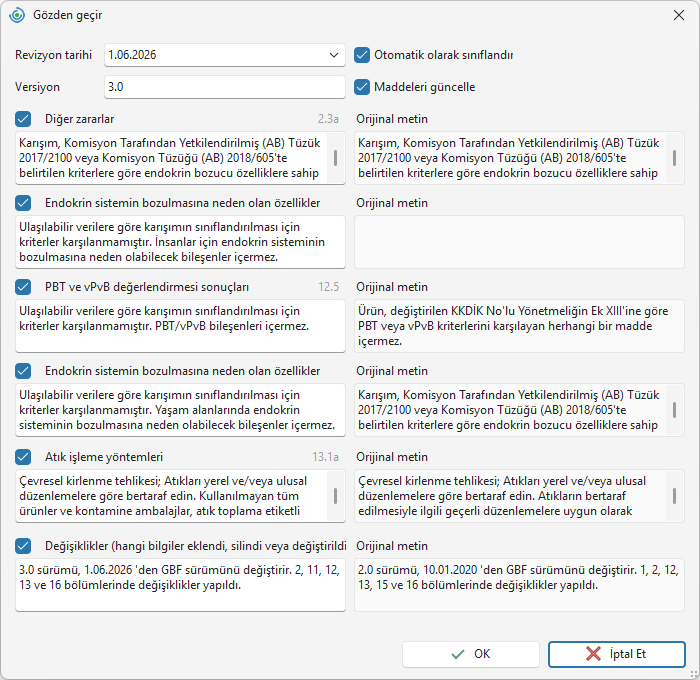Click the Versiyon label
The image size is (700, 680).
(x=38, y=87)
